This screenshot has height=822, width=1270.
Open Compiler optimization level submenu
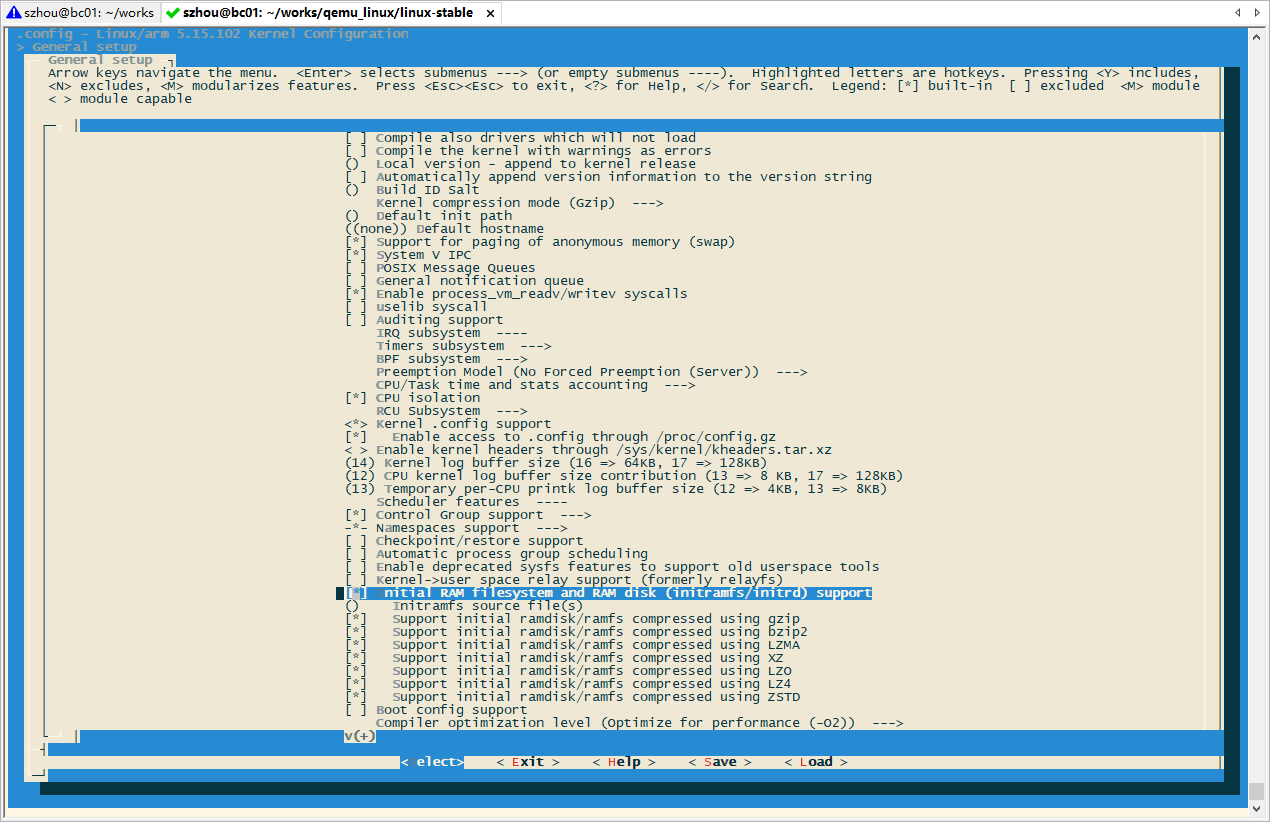(x=640, y=723)
